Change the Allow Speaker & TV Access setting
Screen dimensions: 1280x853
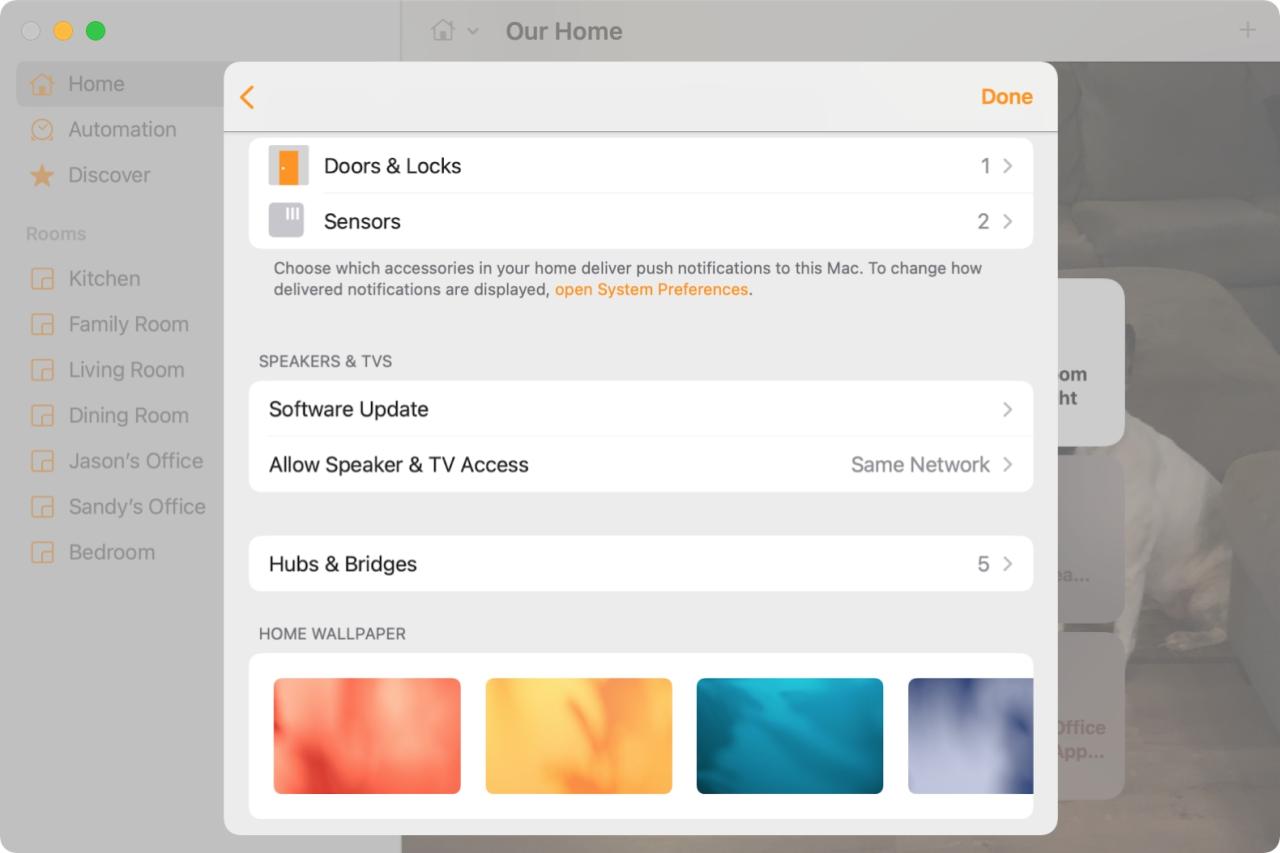click(x=641, y=464)
